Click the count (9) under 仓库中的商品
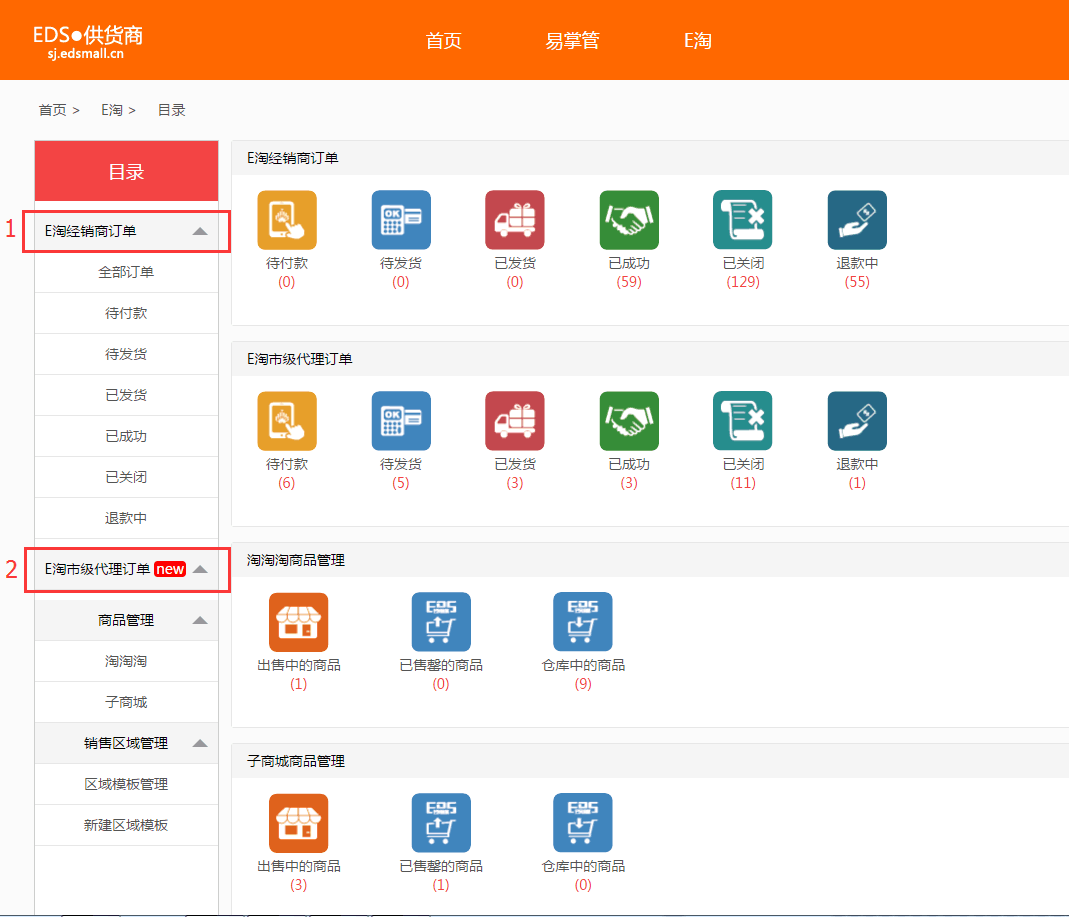Image resolution: width=1069 pixels, height=917 pixels. (583, 684)
